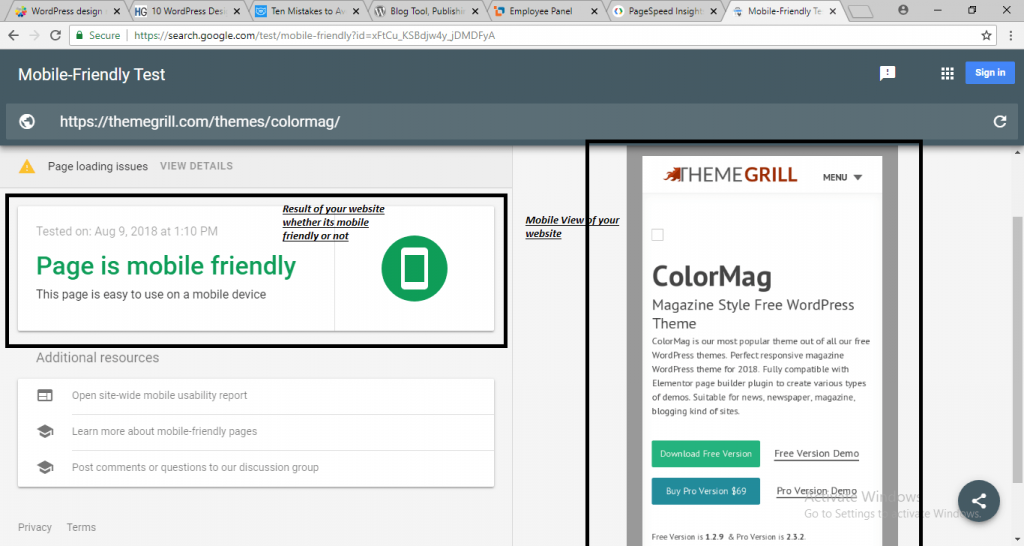Viewport: 1024px width, 546px height.
Task: Bookmark this page with the star icon
Action: pyautogui.click(x=986, y=35)
